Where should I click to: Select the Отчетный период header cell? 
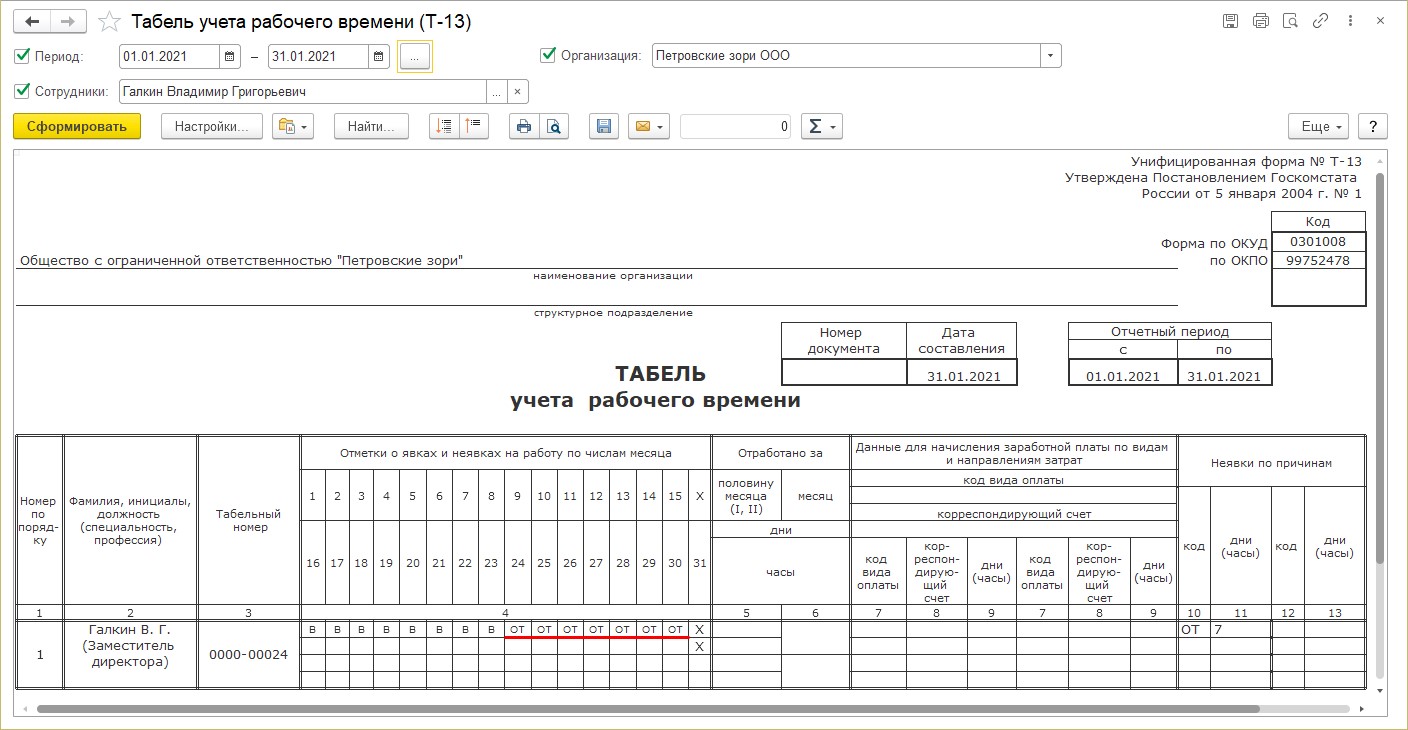(1170, 331)
